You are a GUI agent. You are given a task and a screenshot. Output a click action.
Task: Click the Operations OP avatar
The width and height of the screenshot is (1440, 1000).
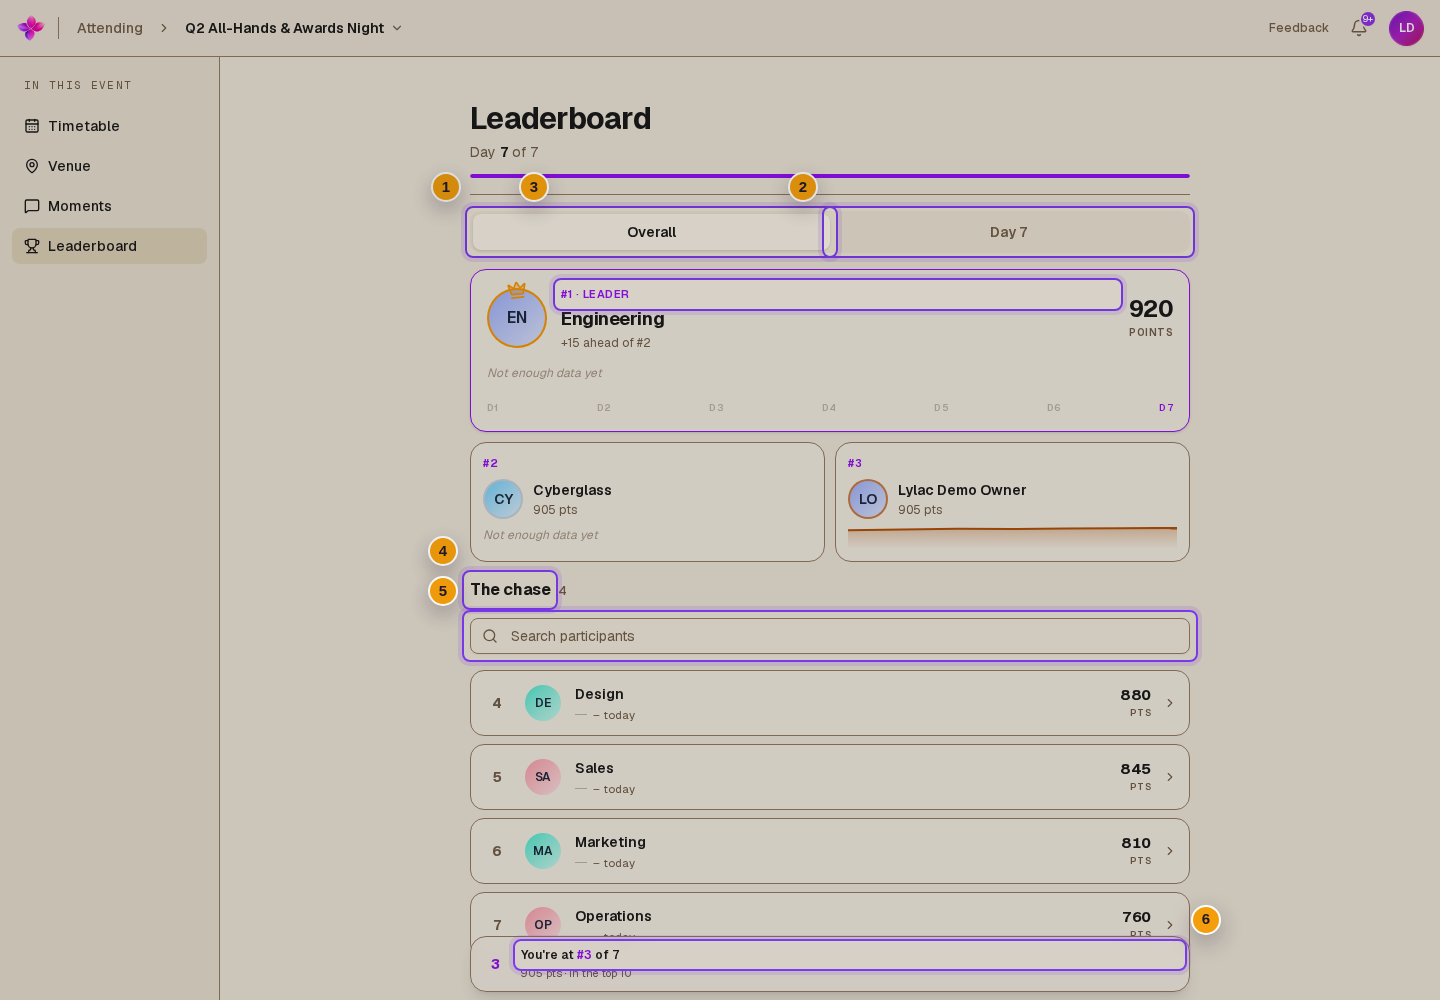point(543,924)
